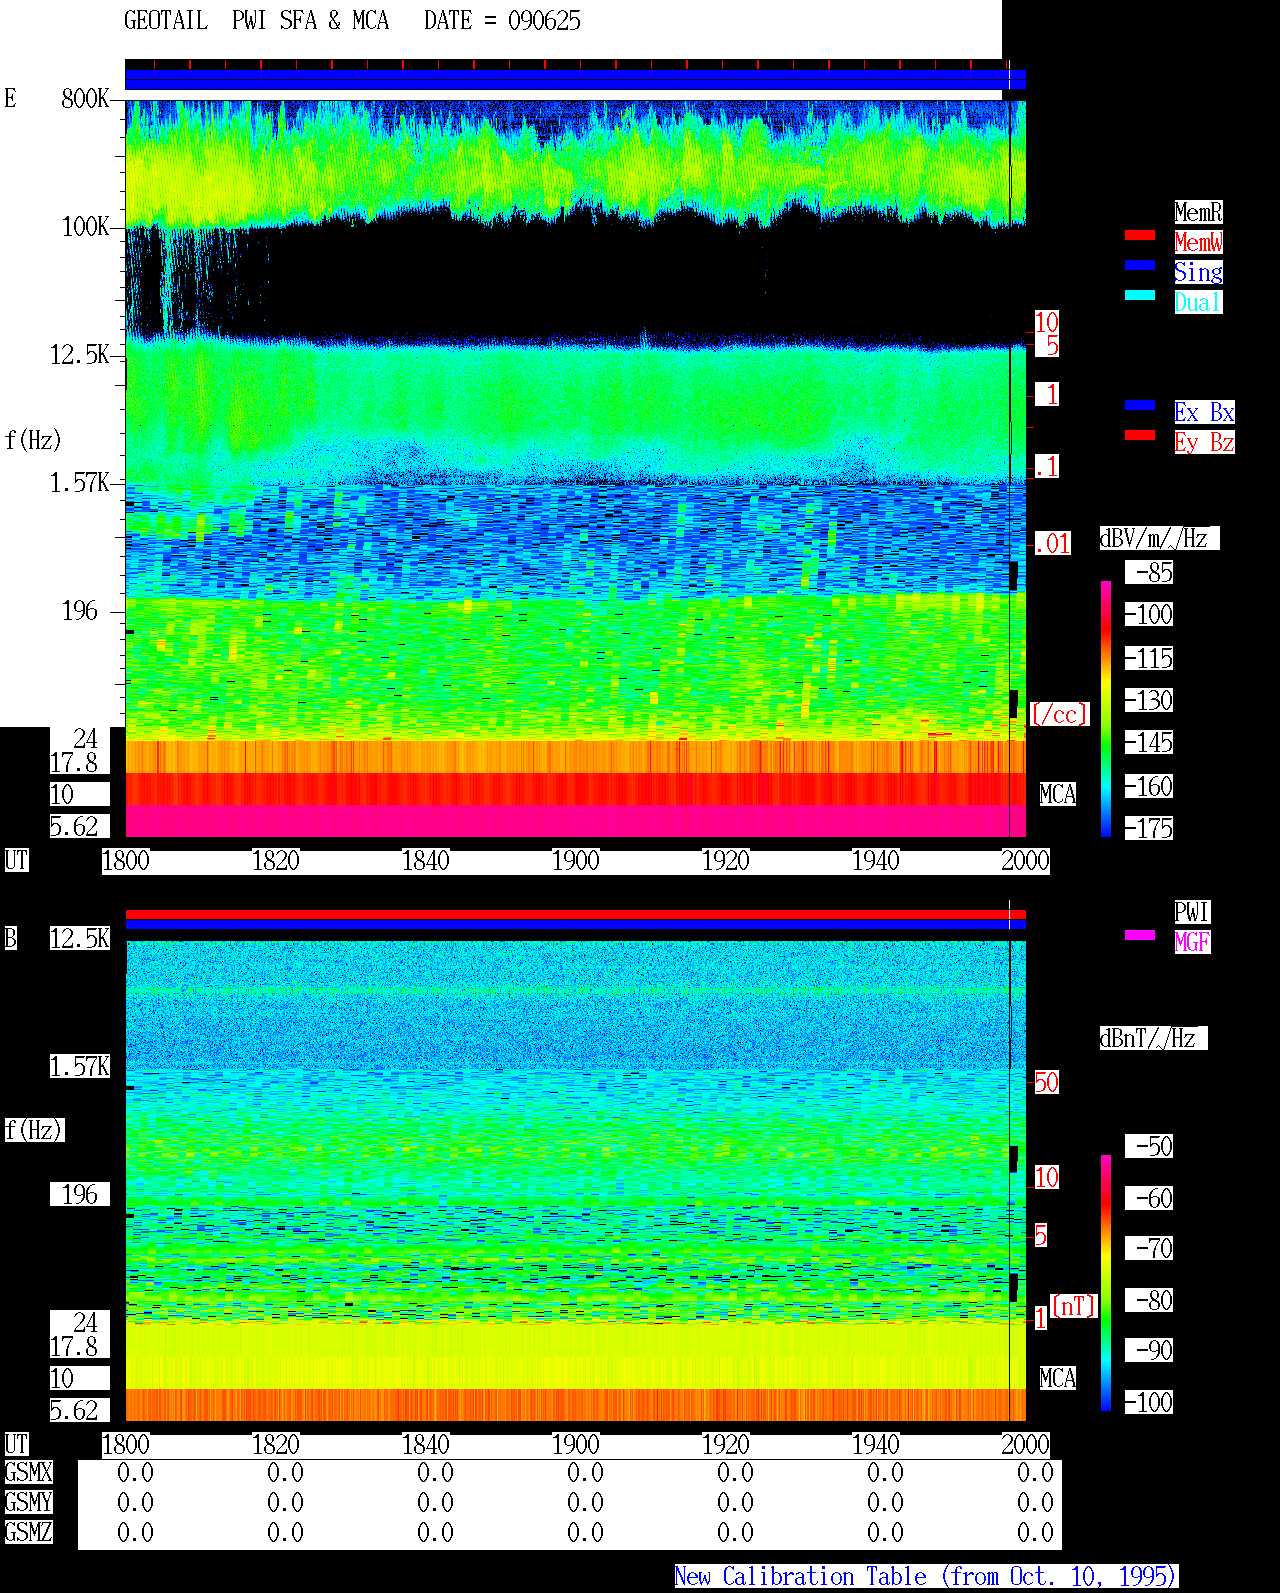Click the red MemW legend swatch

tap(1140, 235)
